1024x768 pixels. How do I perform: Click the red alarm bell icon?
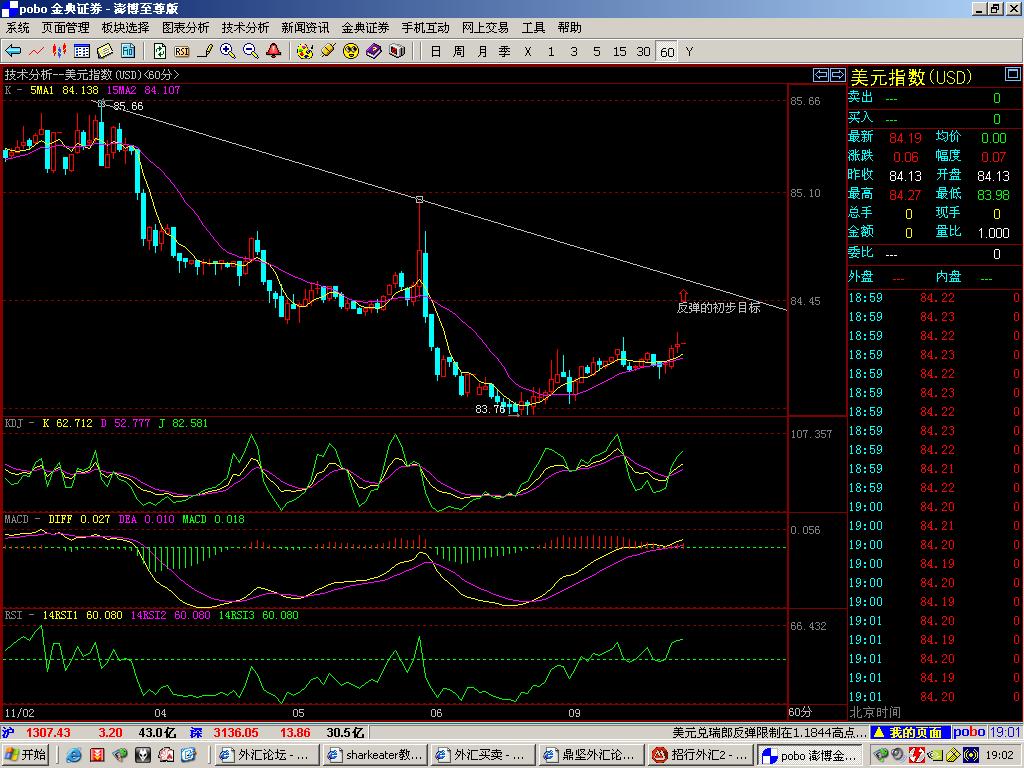click(273, 51)
